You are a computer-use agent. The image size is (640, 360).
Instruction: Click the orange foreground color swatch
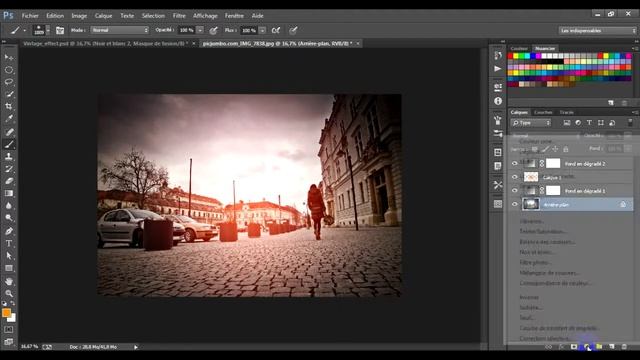click(6, 313)
